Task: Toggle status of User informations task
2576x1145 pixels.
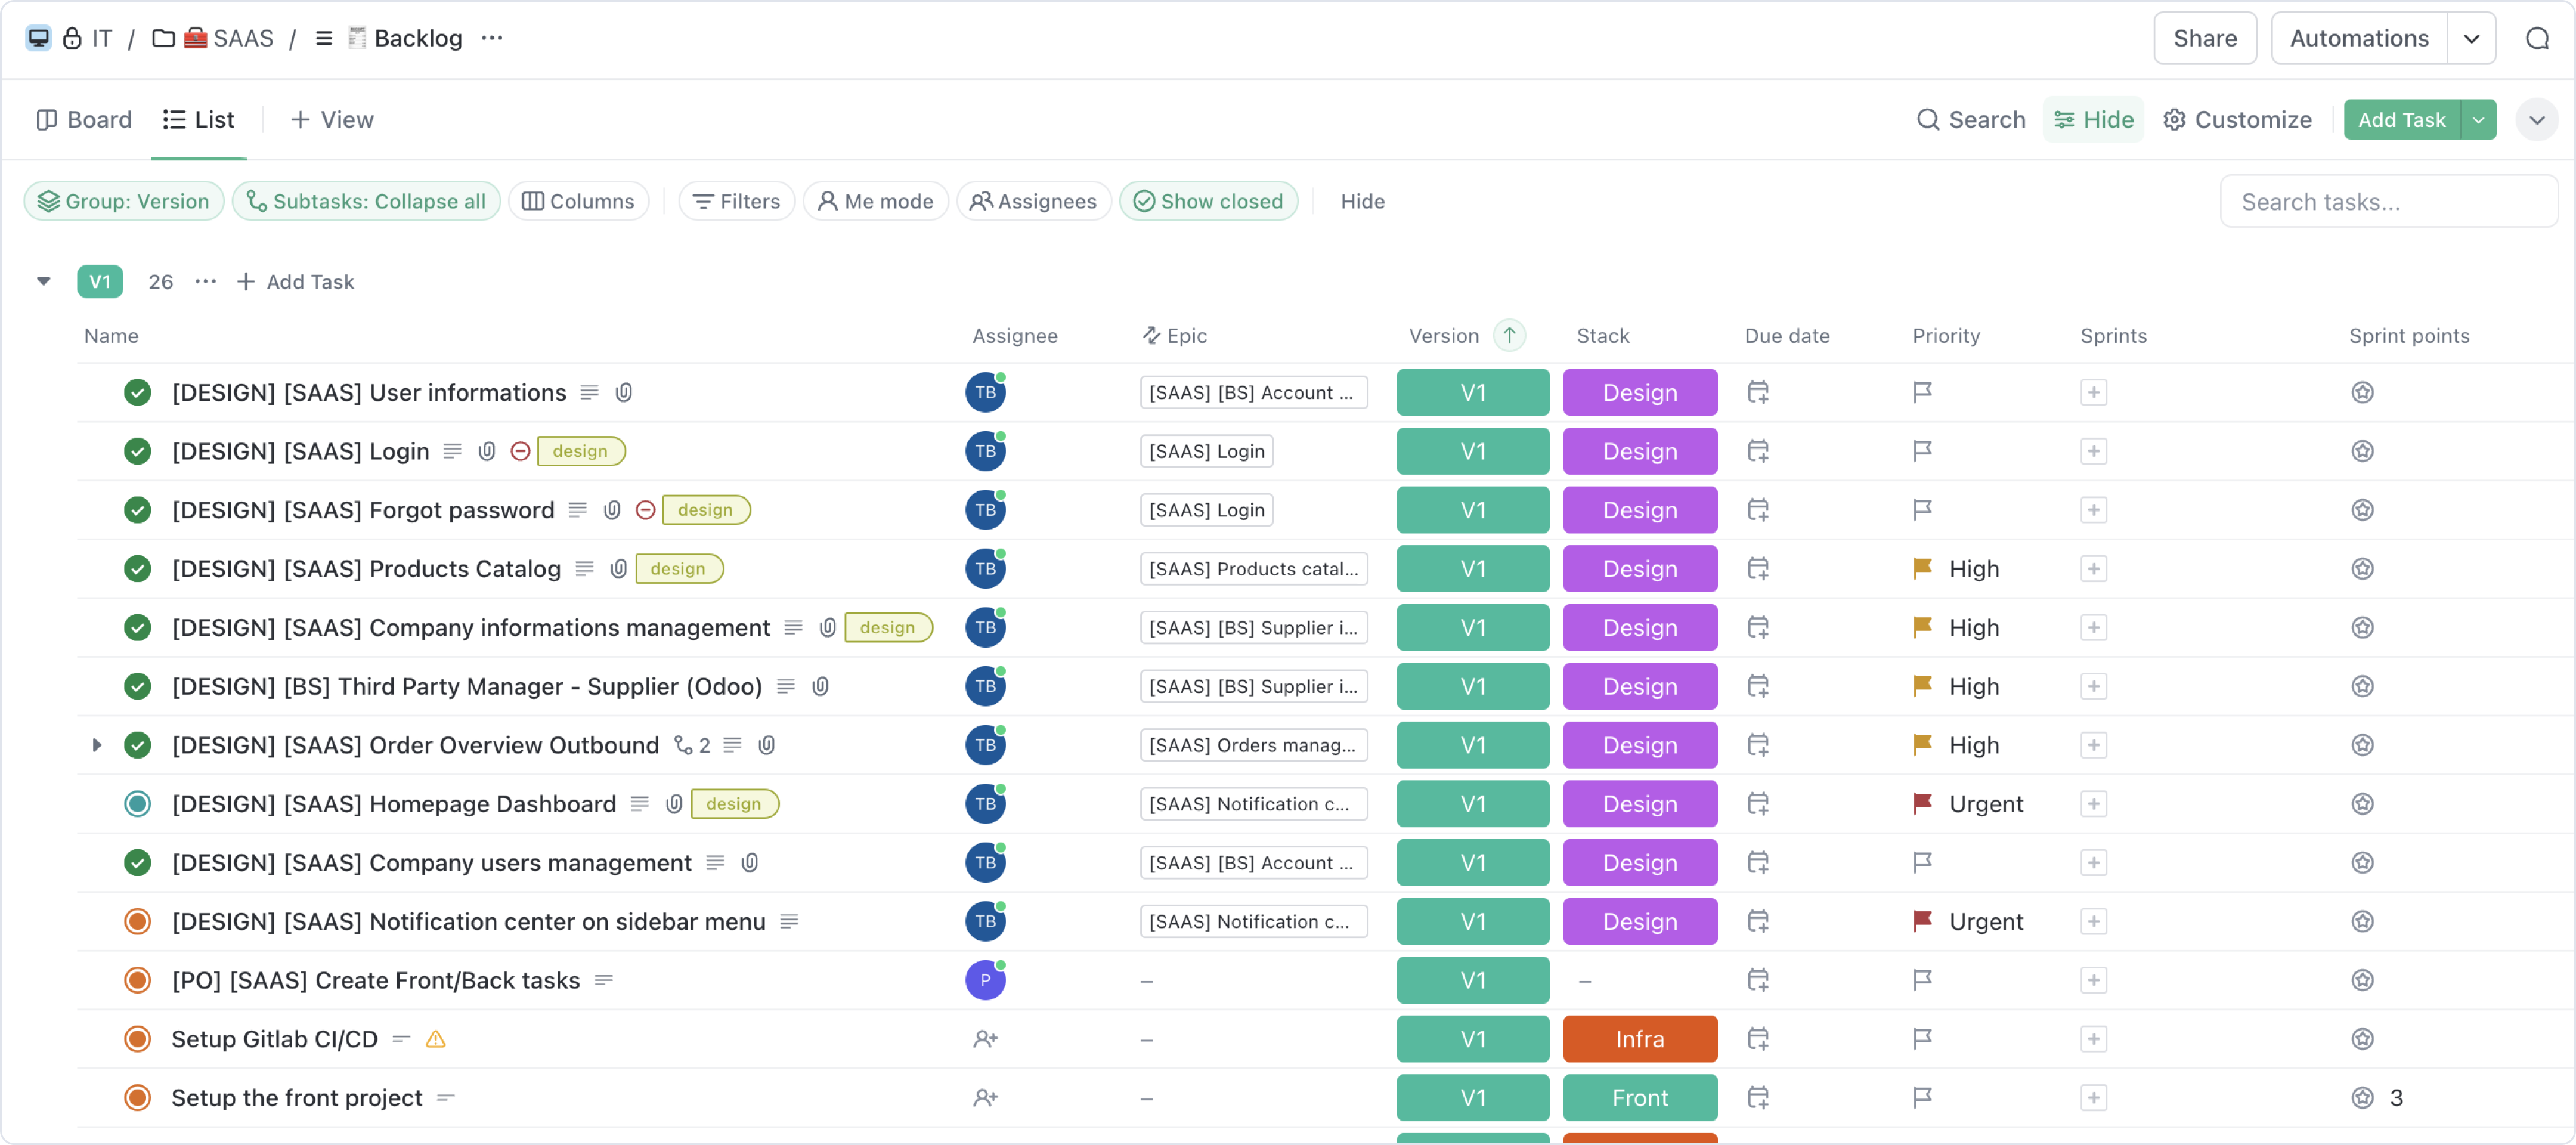Action: coord(137,392)
